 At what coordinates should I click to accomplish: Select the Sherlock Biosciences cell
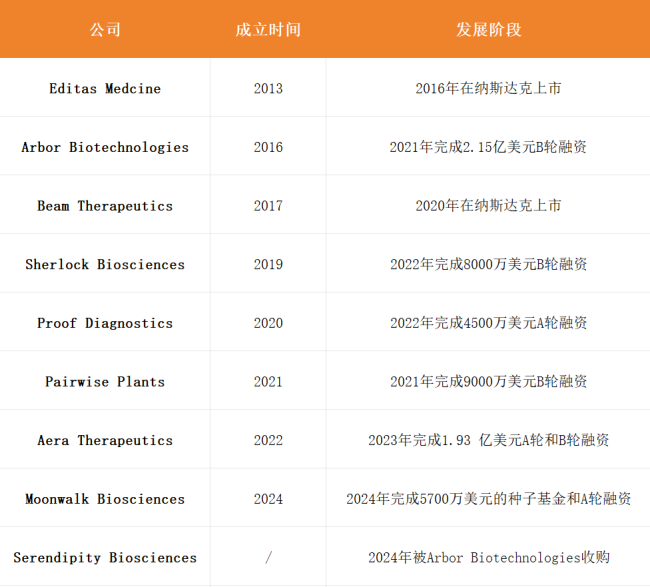[x=105, y=264]
